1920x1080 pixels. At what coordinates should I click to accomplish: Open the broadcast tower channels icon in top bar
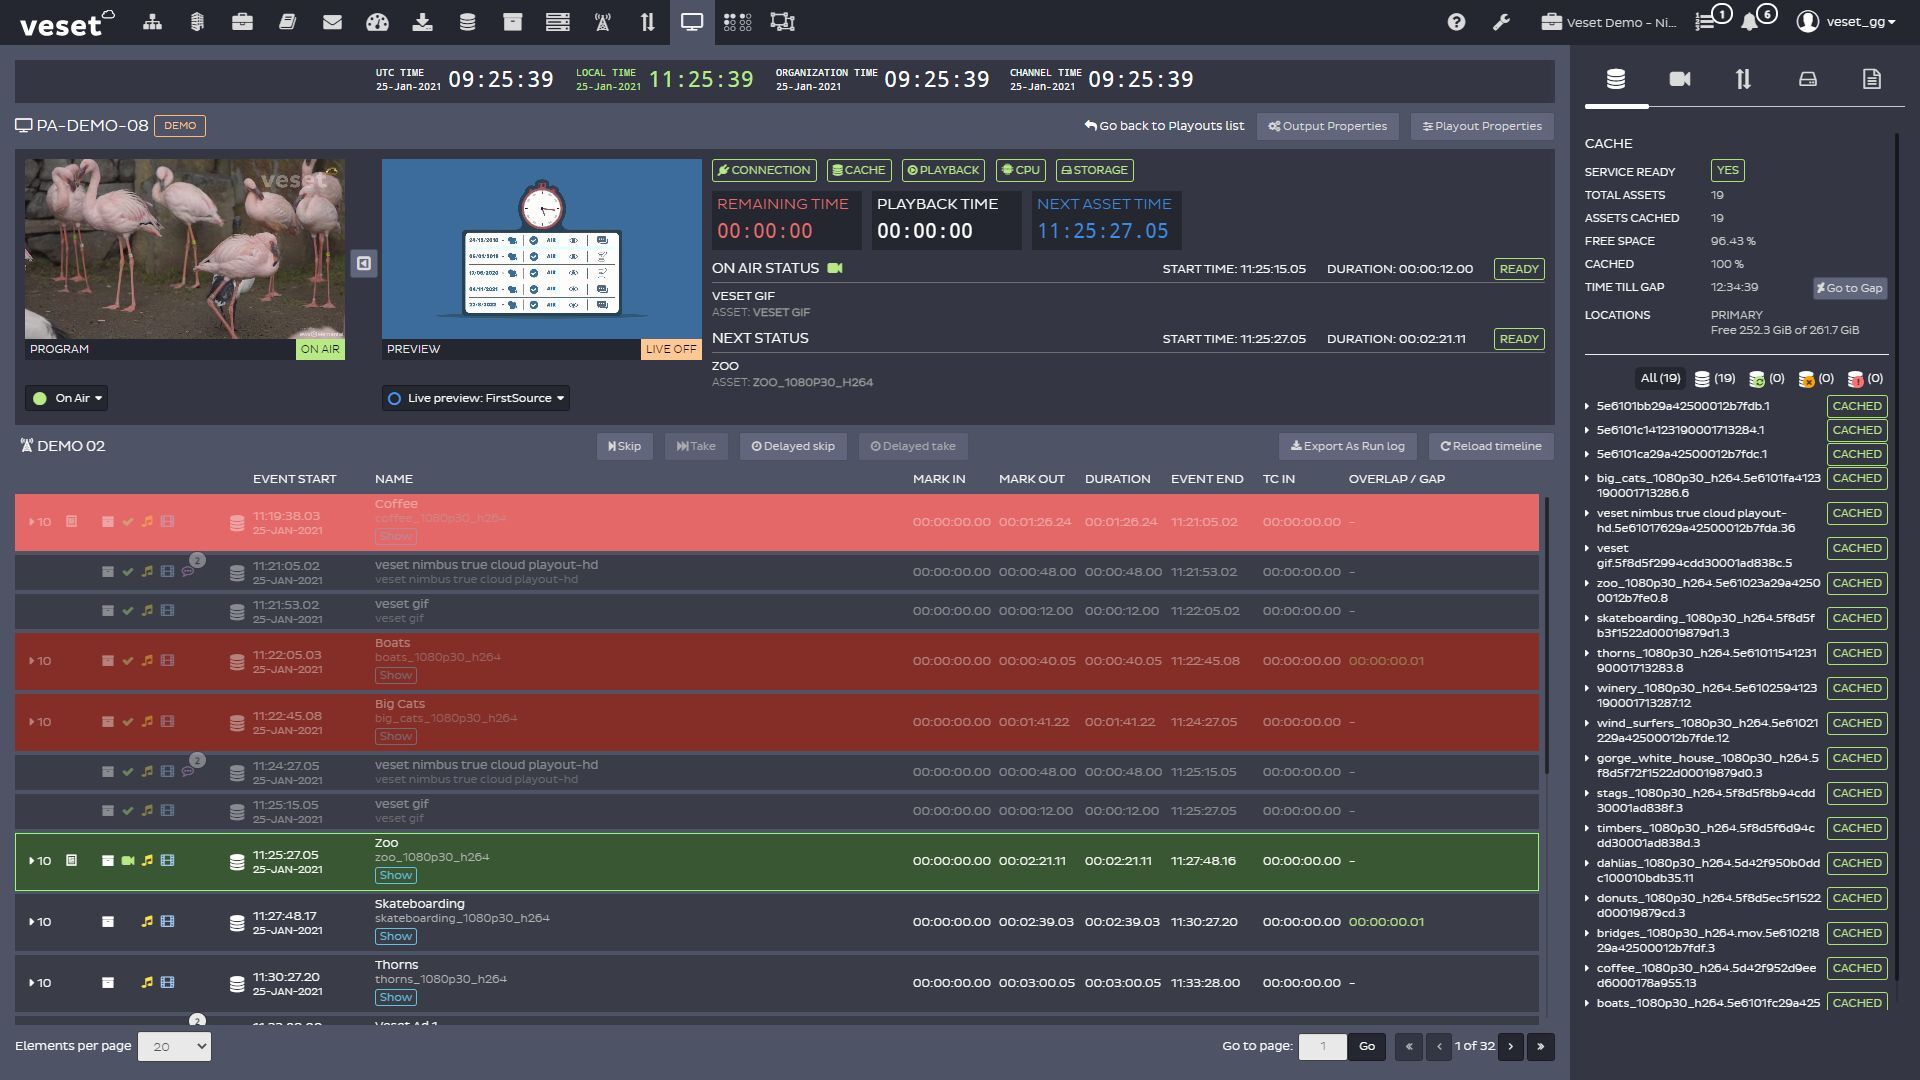point(602,22)
